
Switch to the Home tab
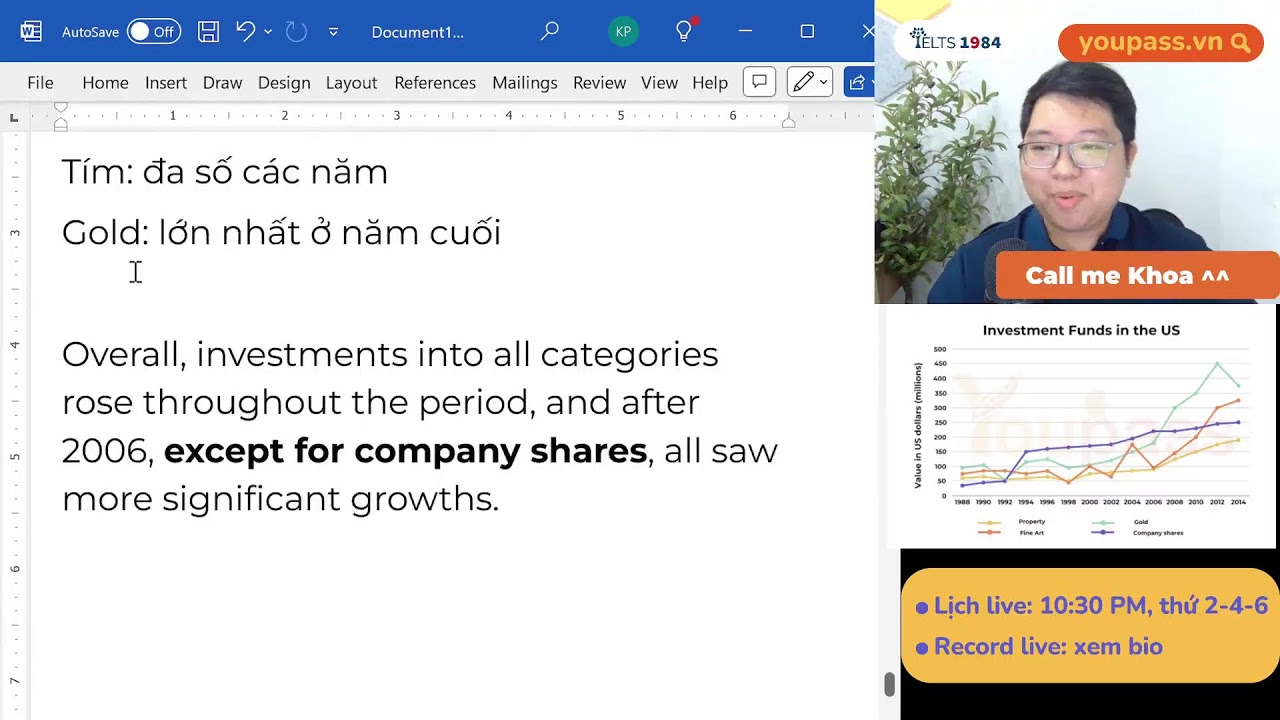(x=105, y=83)
